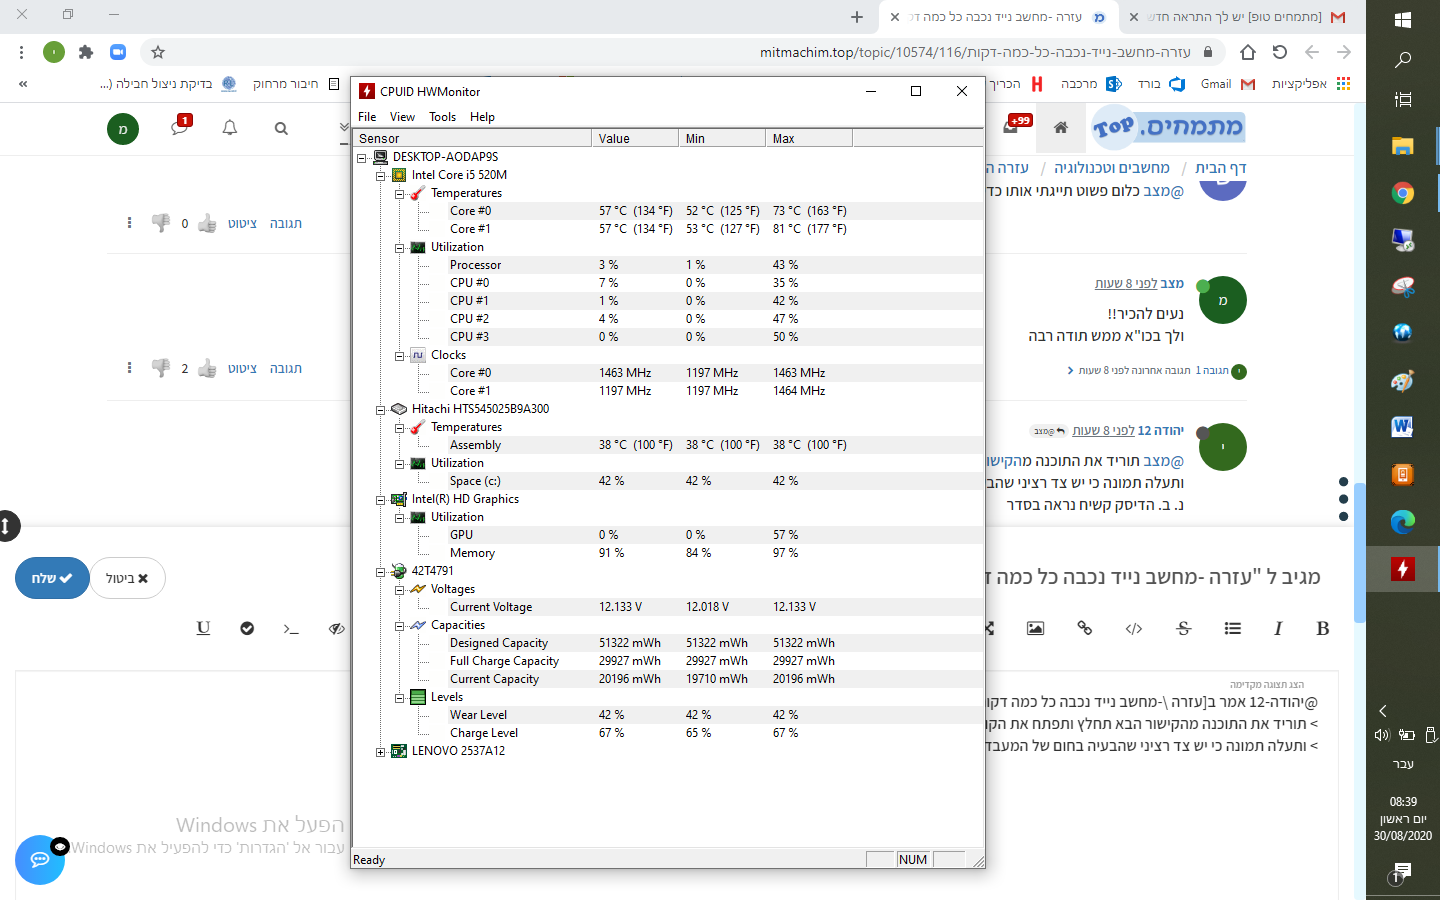Collapse the Intel Core i5 520M node
The width and height of the screenshot is (1440, 900).
(x=380, y=175)
